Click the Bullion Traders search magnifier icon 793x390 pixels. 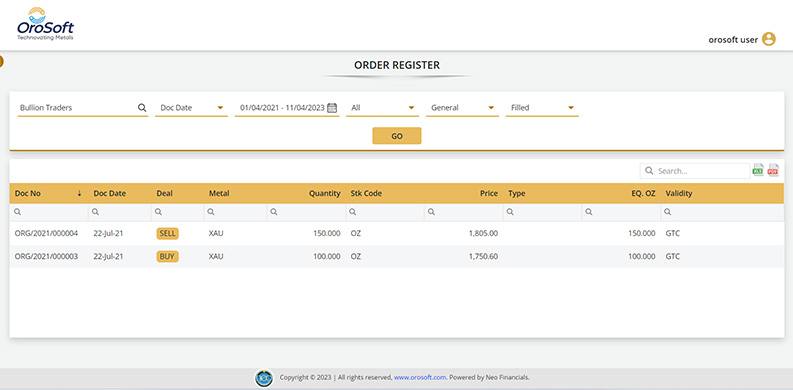pyautogui.click(x=142, y=108)
